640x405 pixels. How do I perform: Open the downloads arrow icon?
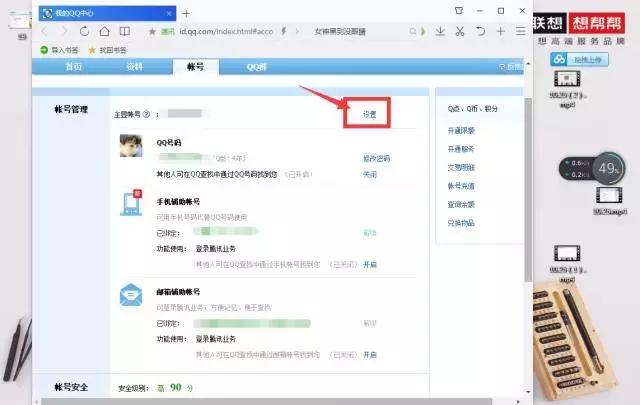click(x=440, y=31)
